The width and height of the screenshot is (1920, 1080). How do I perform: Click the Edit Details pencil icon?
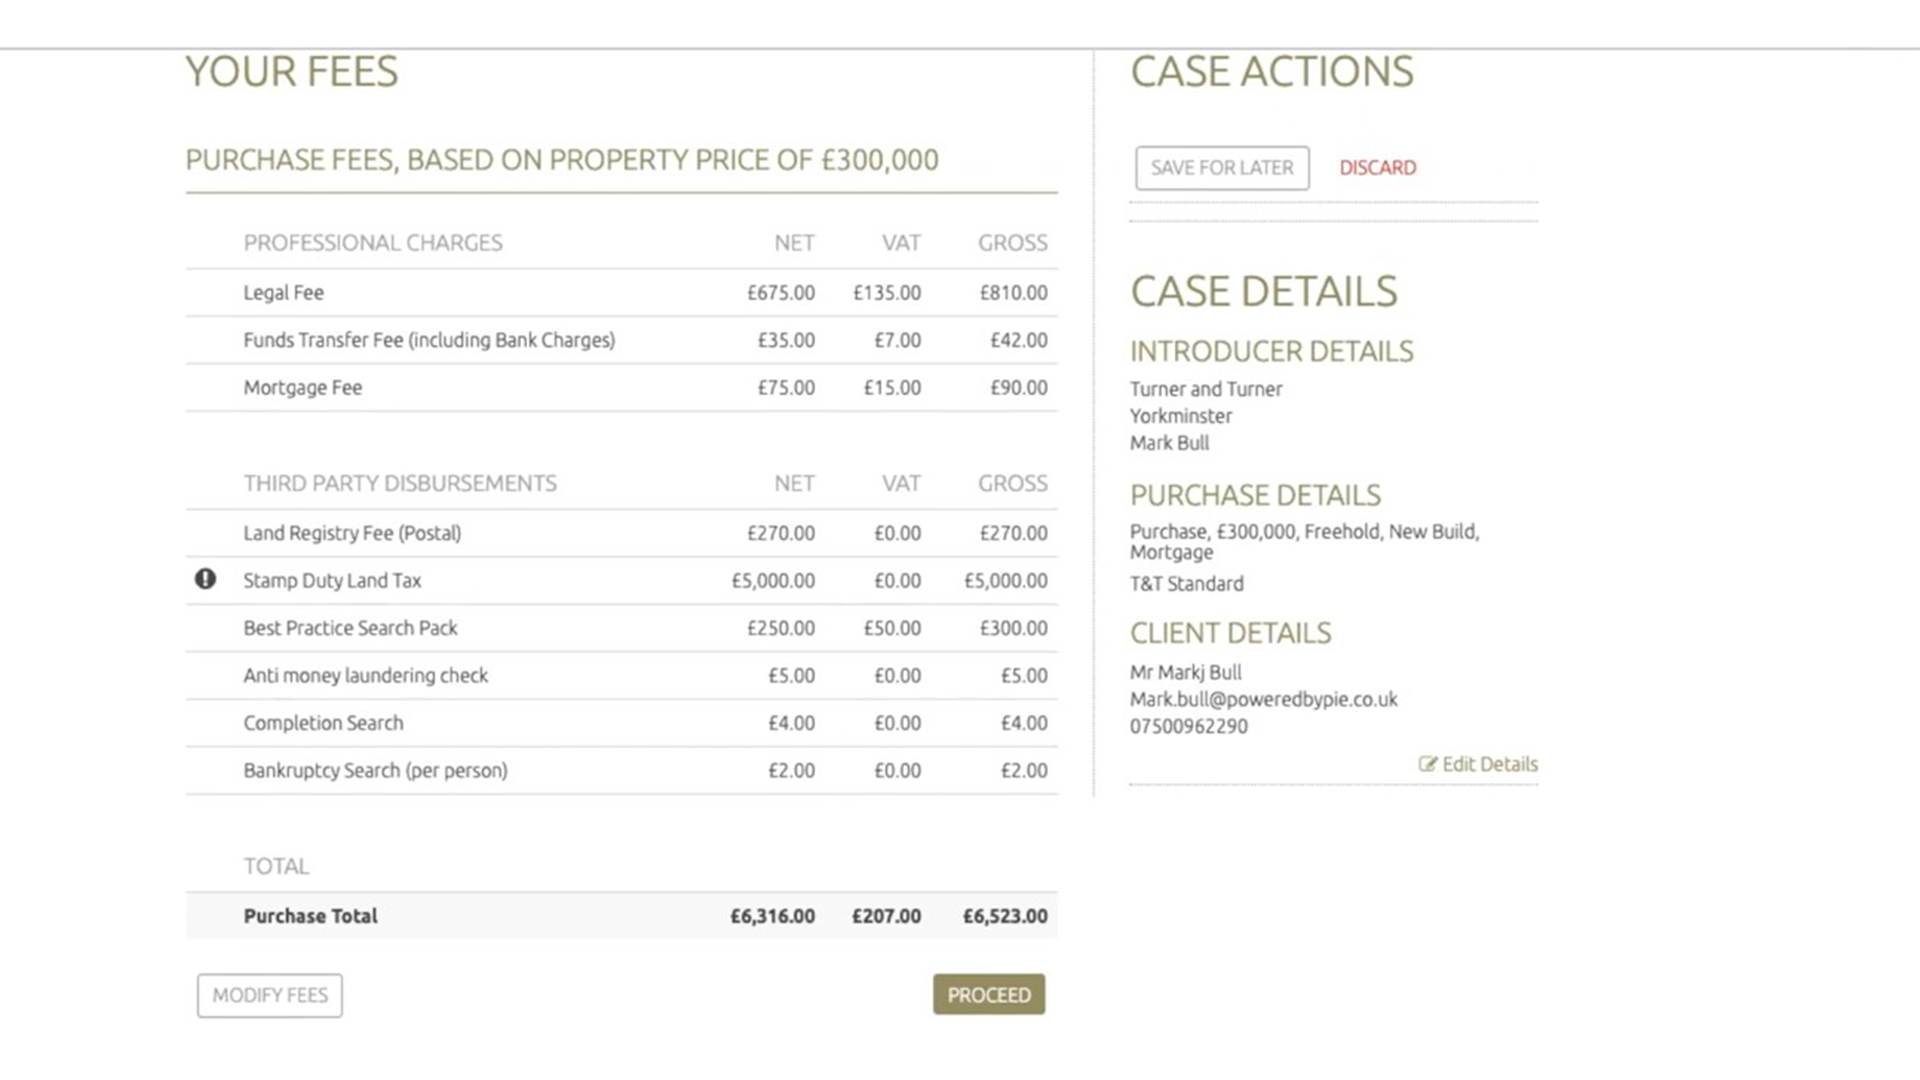1427,764
